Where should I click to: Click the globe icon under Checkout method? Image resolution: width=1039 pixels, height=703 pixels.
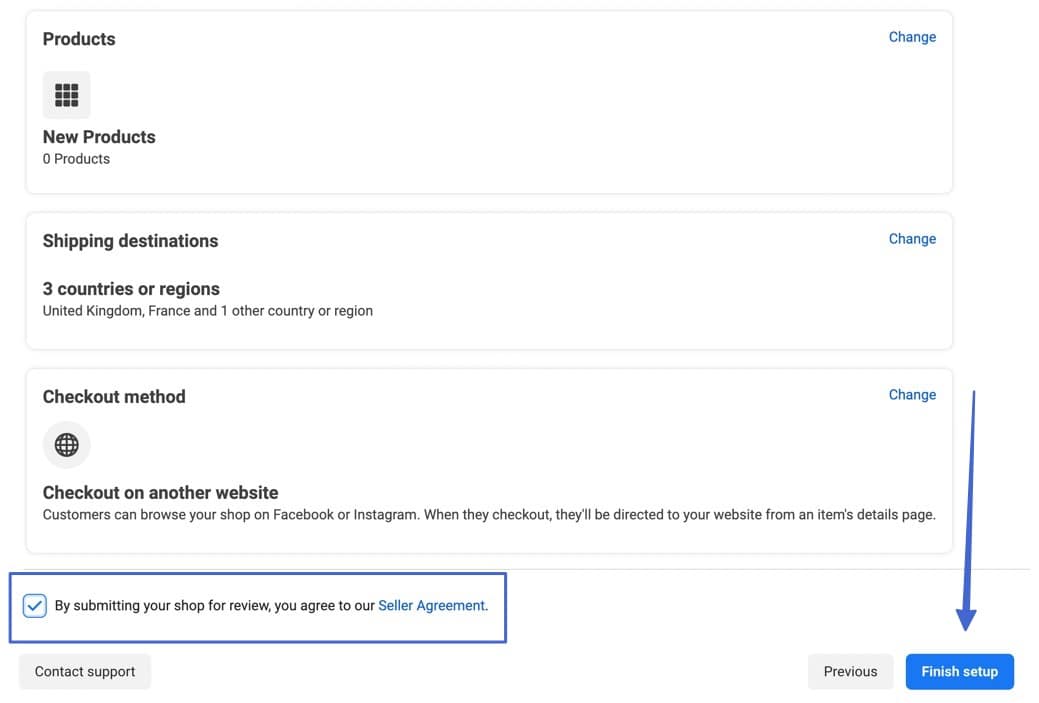[66, 445]
